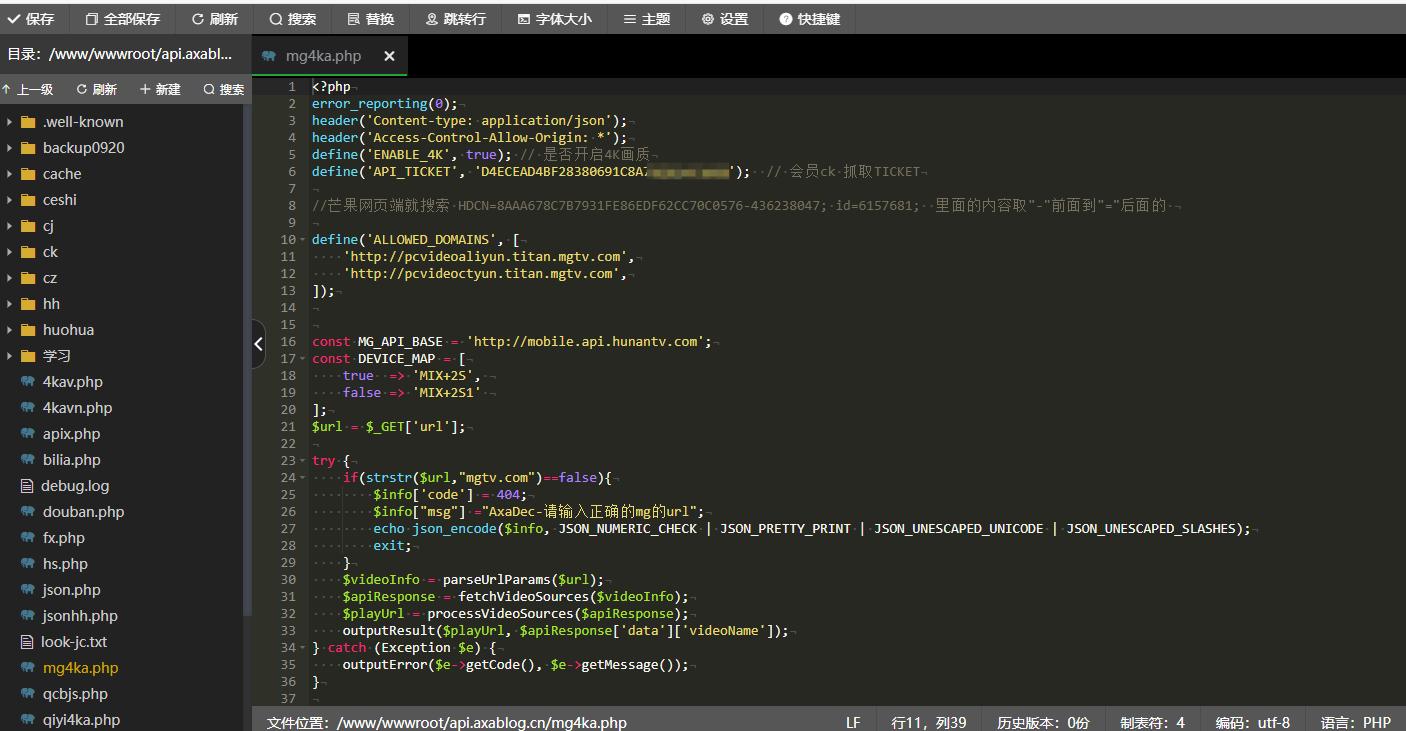Open Jump to Line (跳转行)
Viewport: 1406px width, 731px height.
tap(455, 19)
